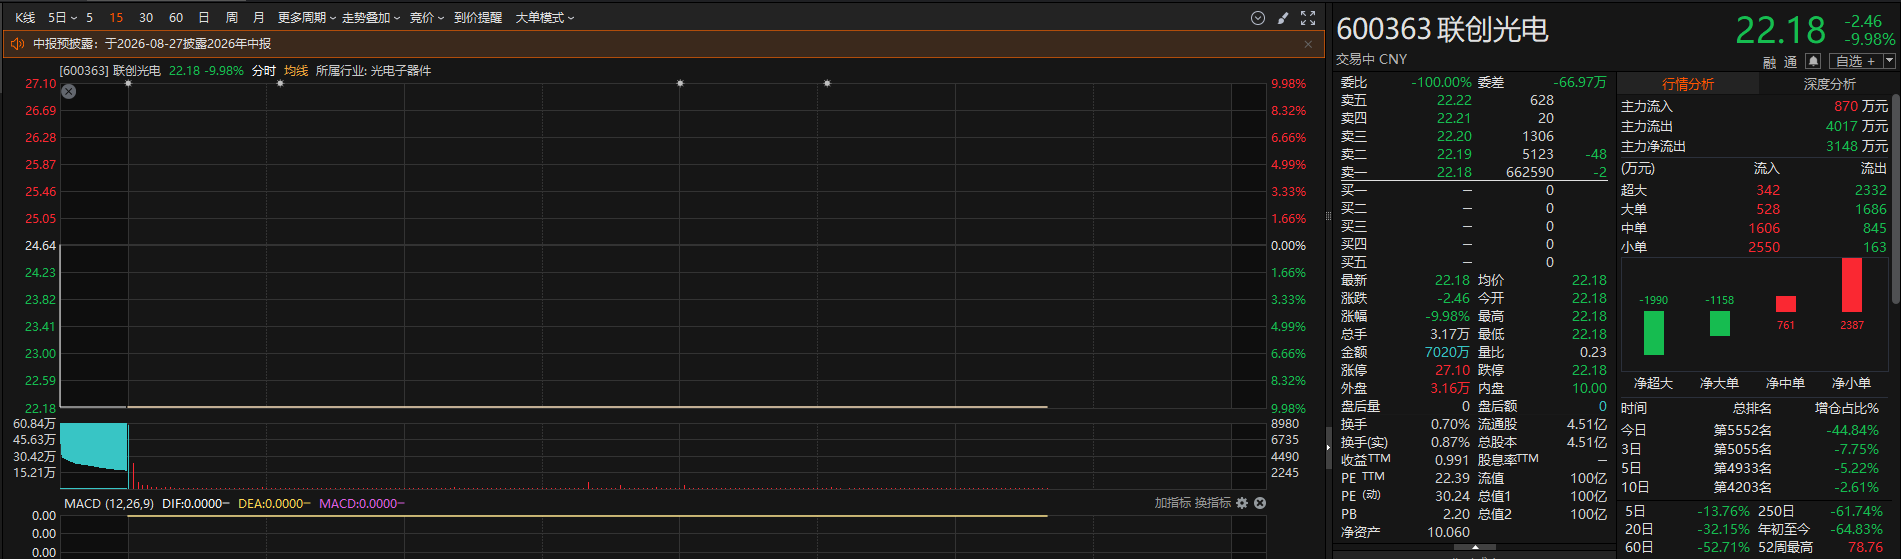Click 卖二 volume 5123
Image resolution: width=1901 pixels, height=559 pixels.
(1538, 154)
